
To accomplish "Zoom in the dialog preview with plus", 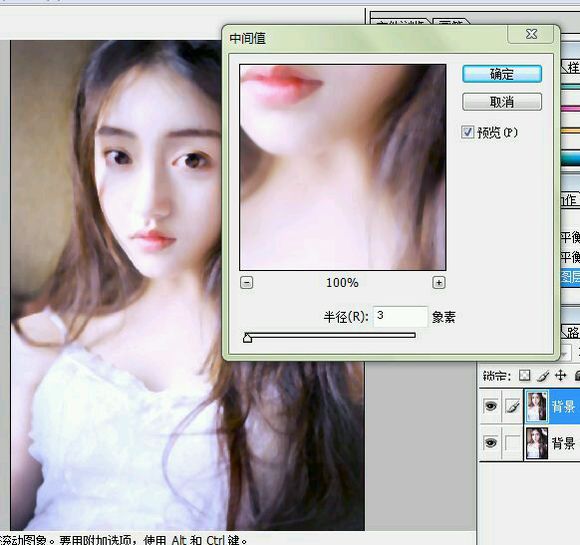I will [x=439, y=283].
